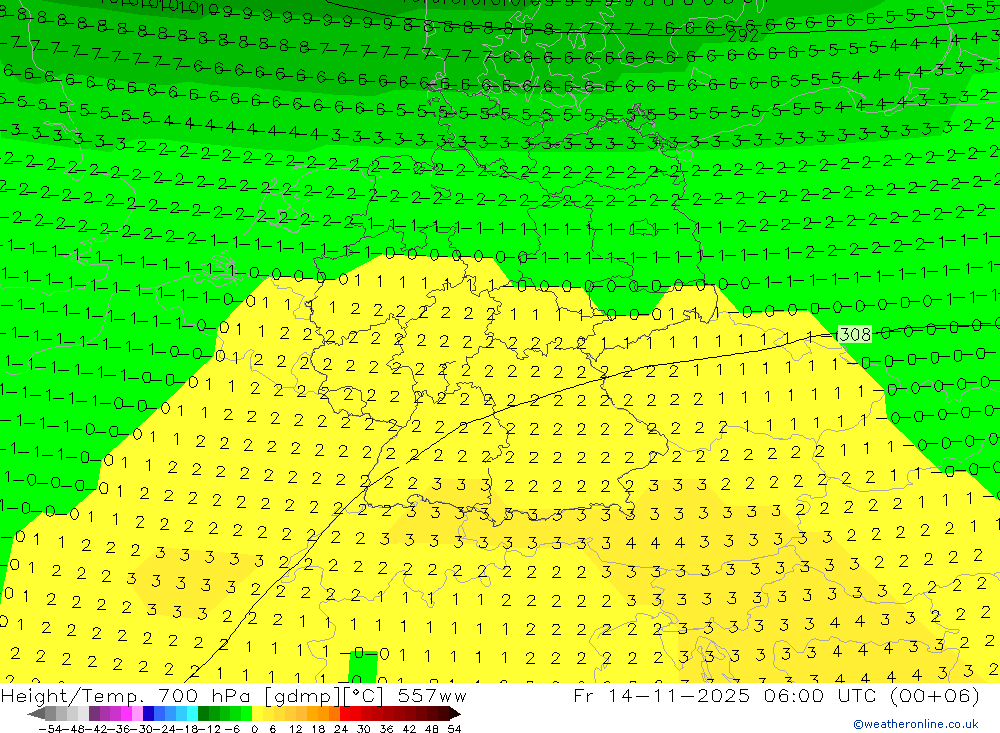Image resolution: width=1000 pixels, height=733 pixels.
Task: Pick the bright red swatch above 24
Action: pyautogui.click(x=345, y=713)
